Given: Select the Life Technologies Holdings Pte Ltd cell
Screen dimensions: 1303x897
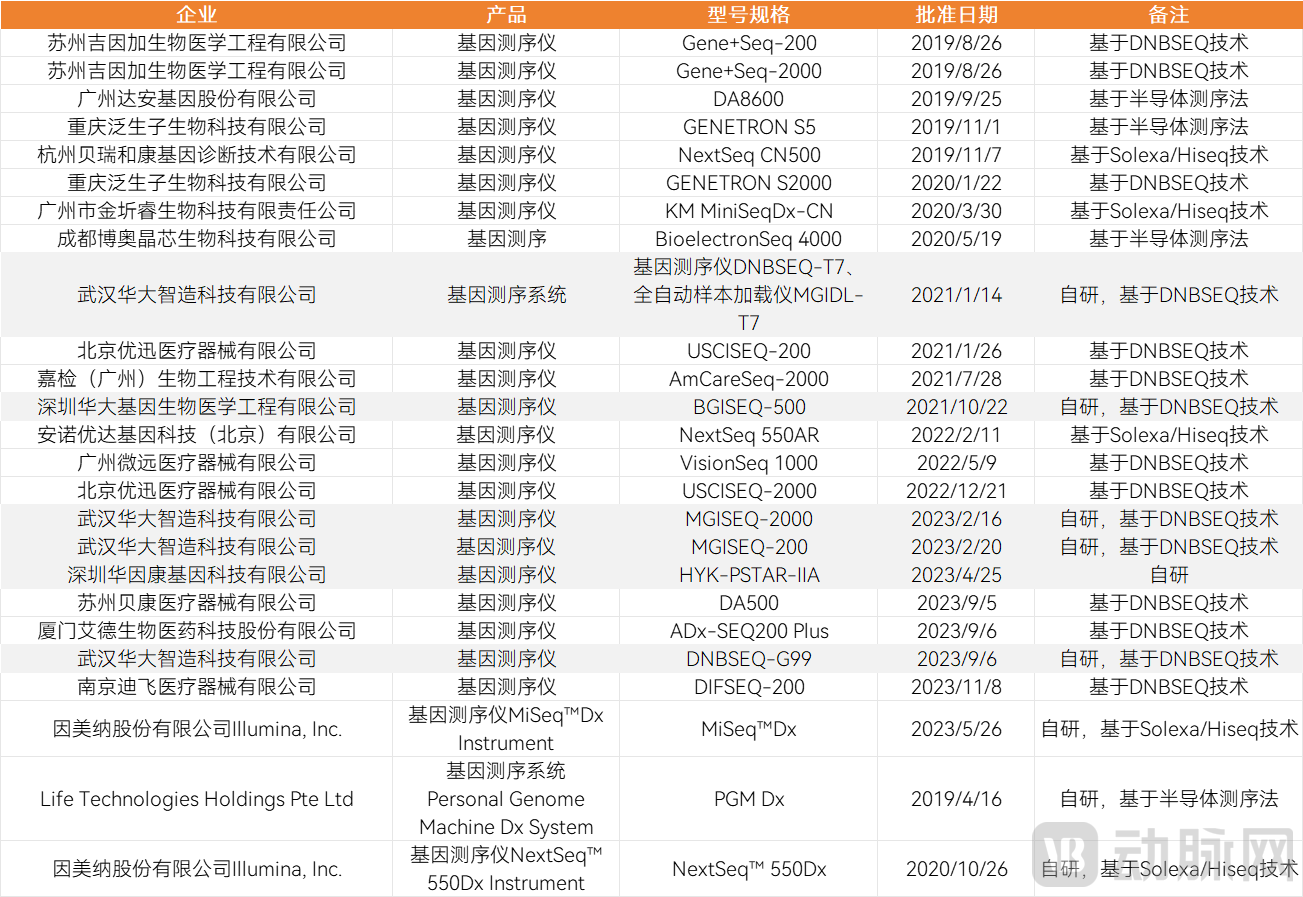Looking at the screenshot, I should 195,799.
